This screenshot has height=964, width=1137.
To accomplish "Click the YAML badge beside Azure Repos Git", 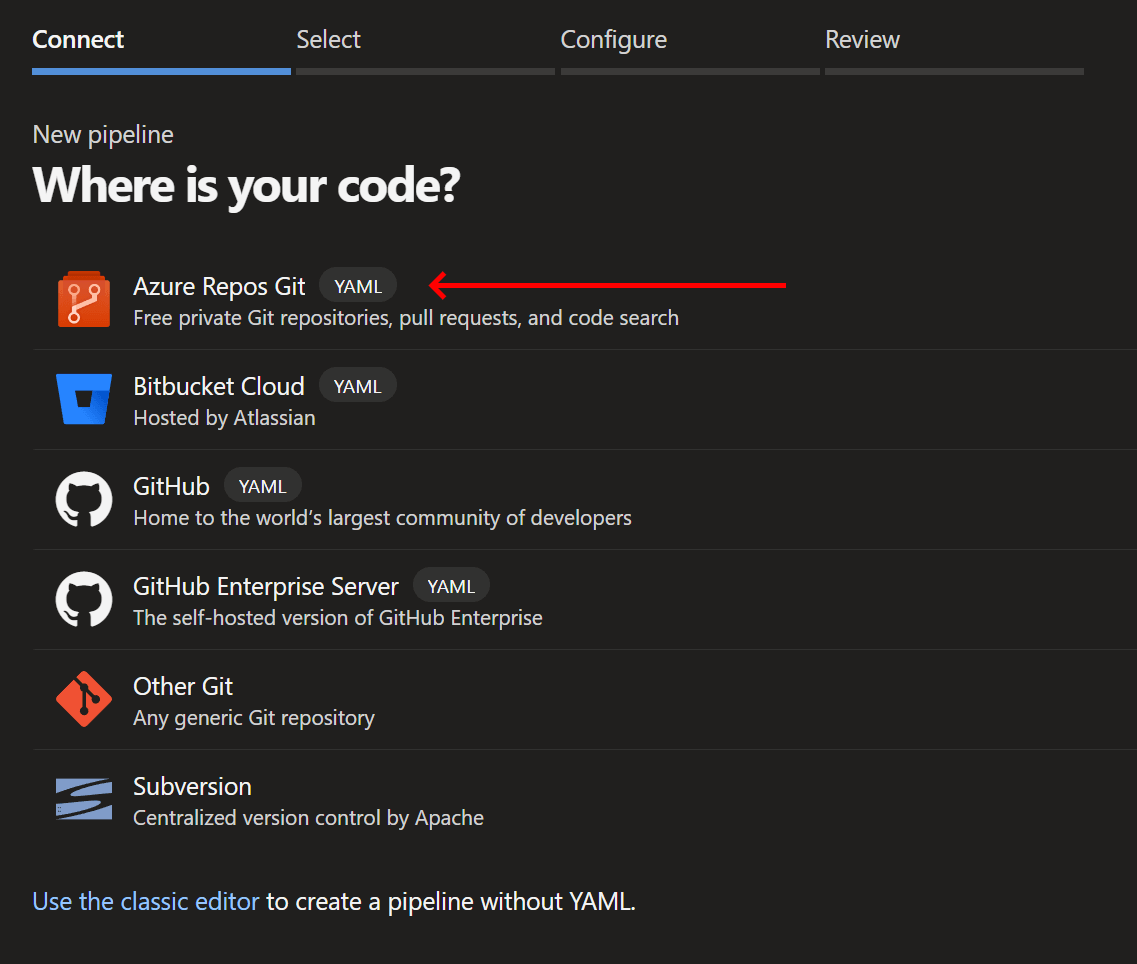I will coord(357,285).
